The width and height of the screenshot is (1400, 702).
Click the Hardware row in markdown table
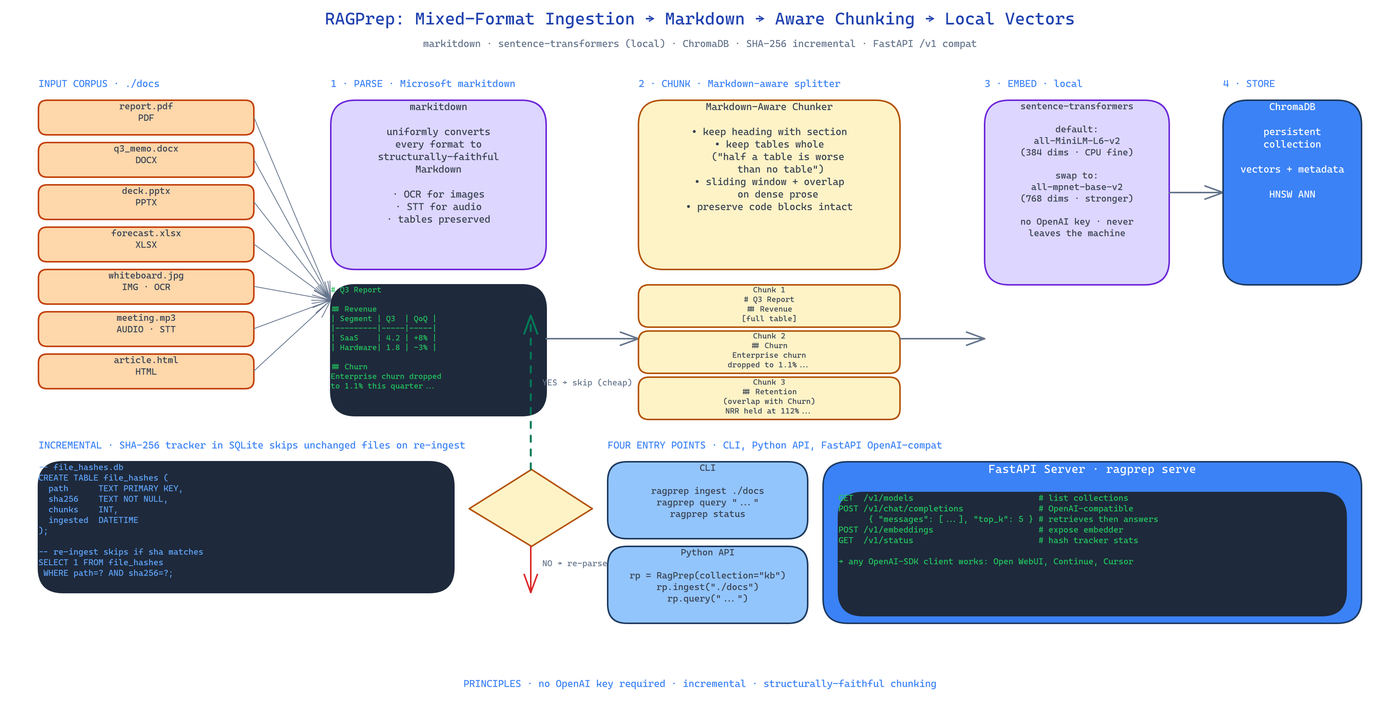click(383, 347)
